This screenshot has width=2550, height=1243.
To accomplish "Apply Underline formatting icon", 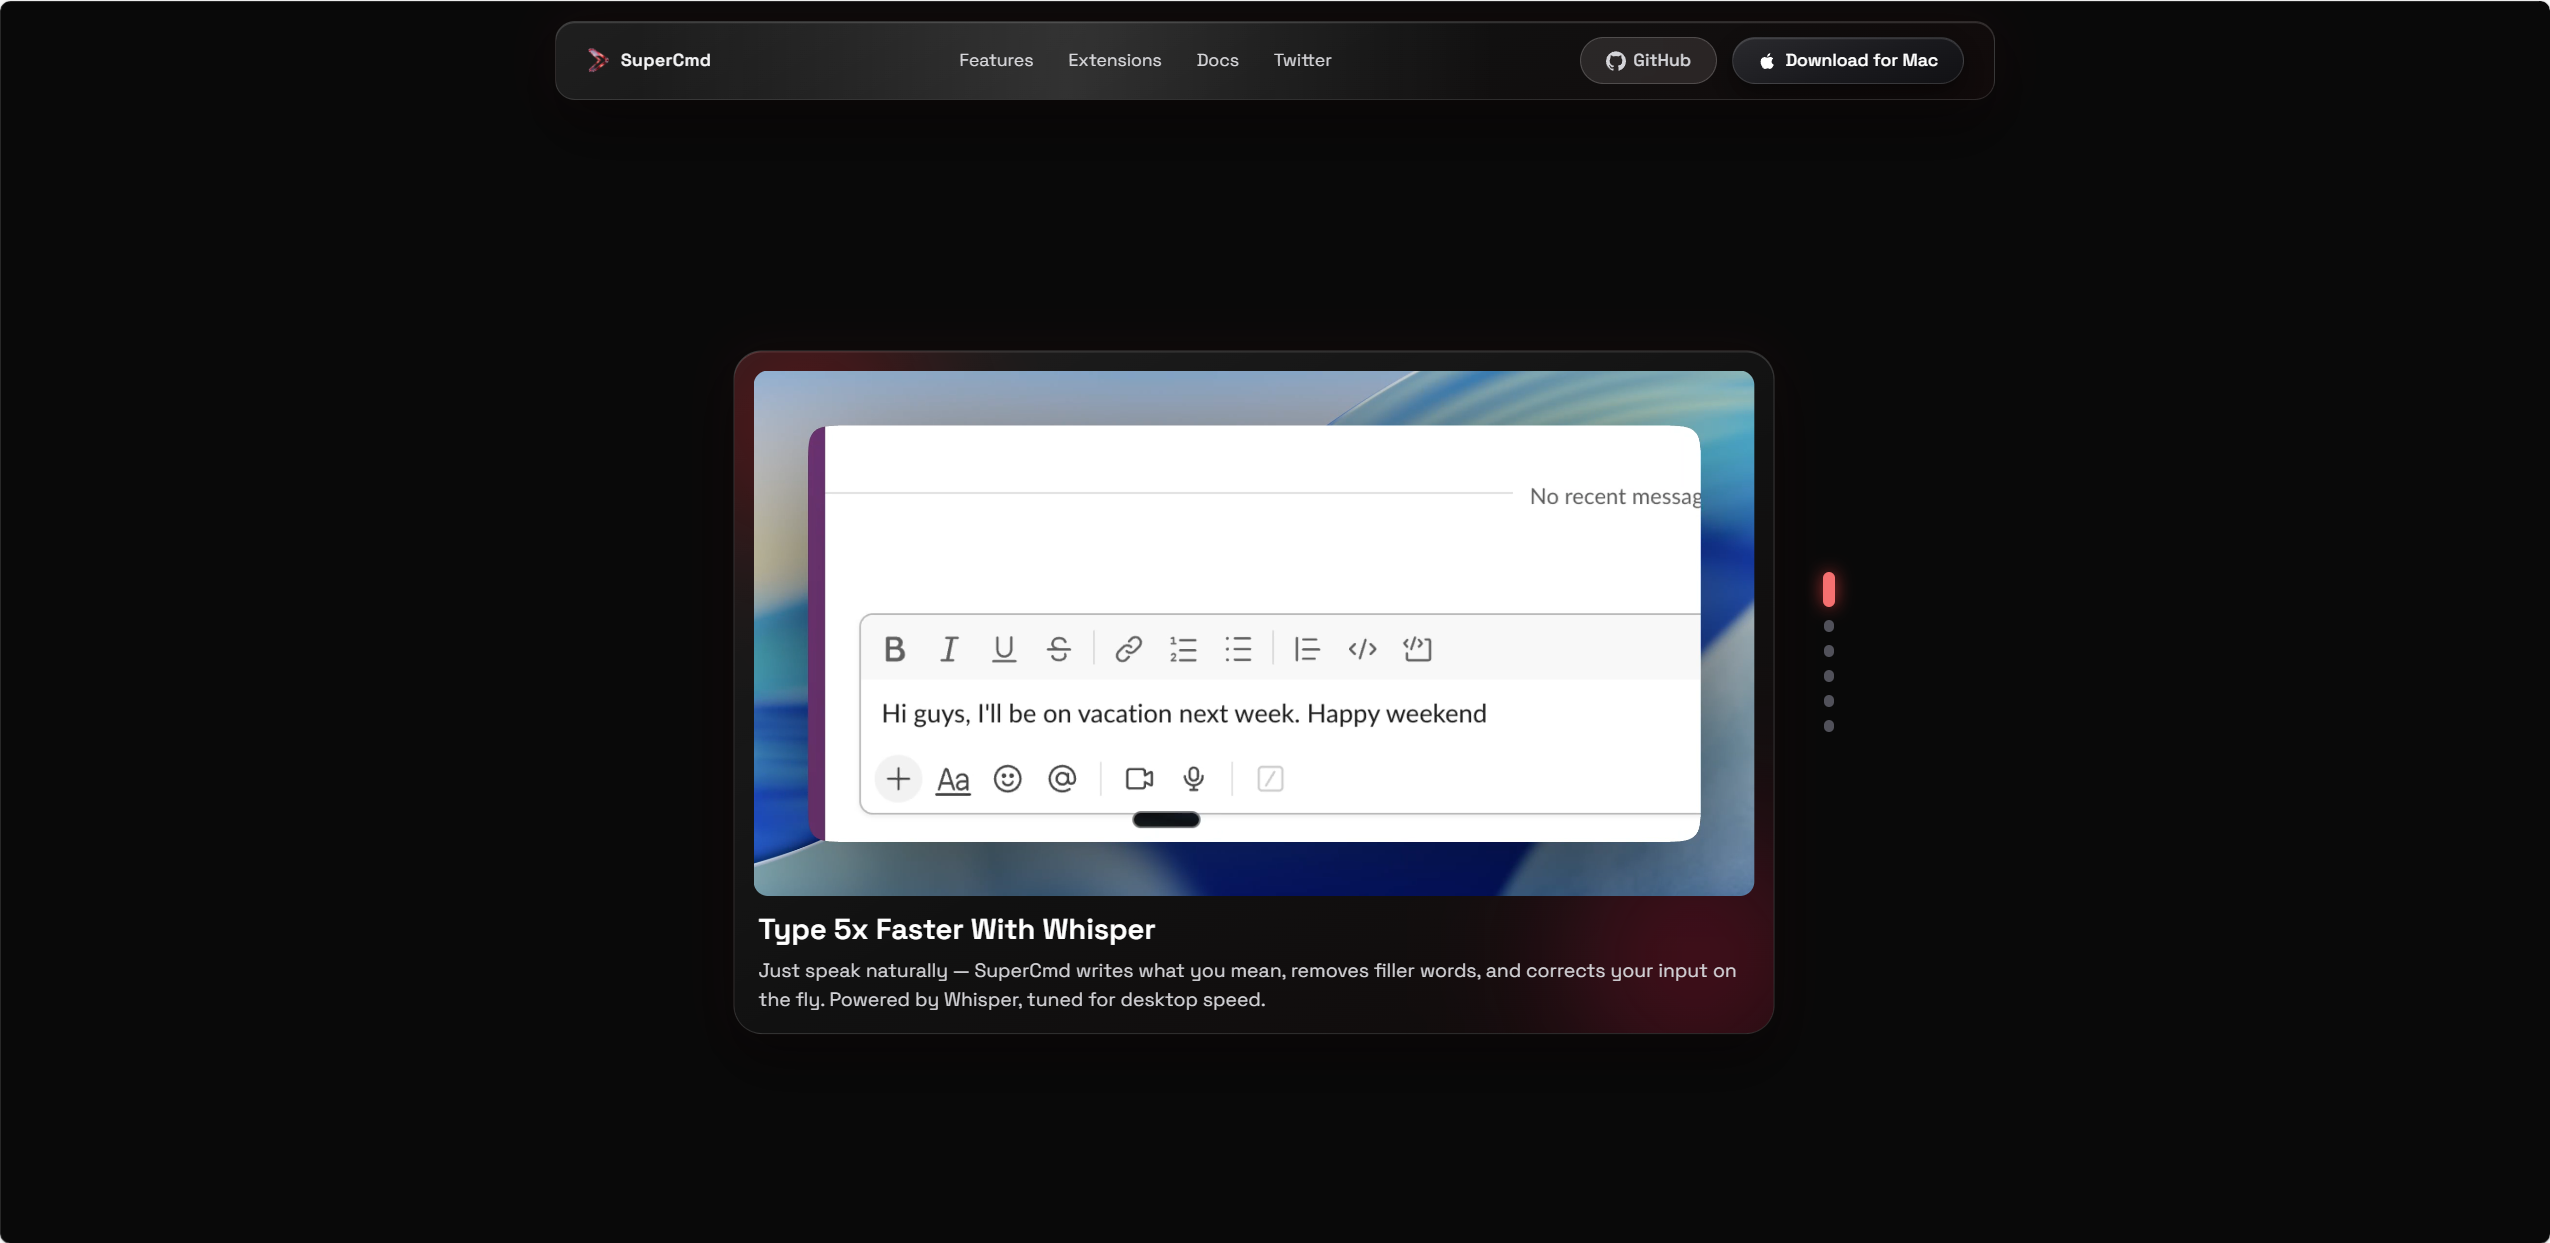I will coord(1004,650).
